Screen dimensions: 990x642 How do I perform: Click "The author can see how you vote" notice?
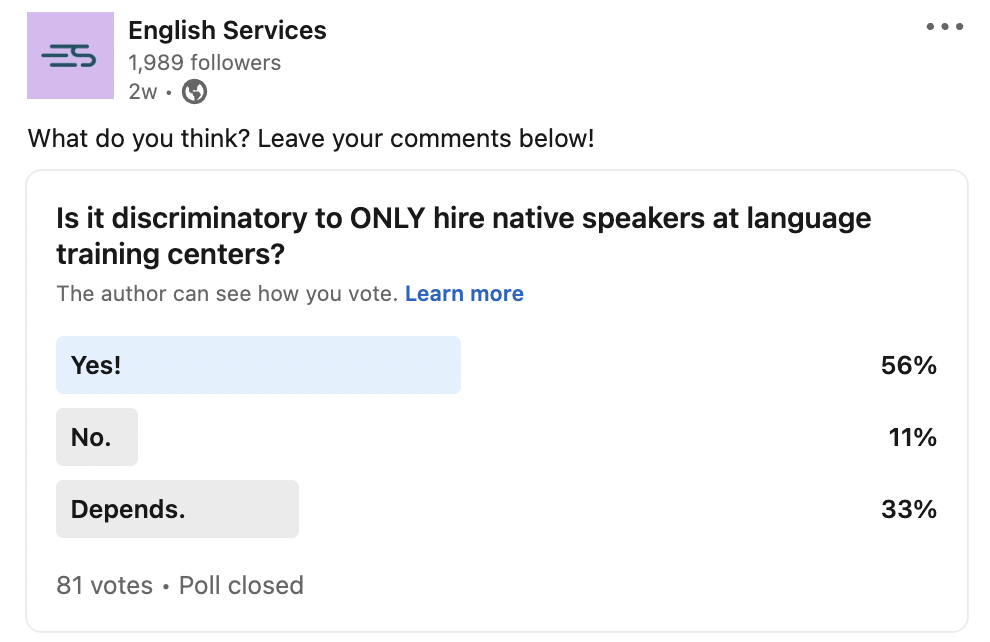point(227,294)
